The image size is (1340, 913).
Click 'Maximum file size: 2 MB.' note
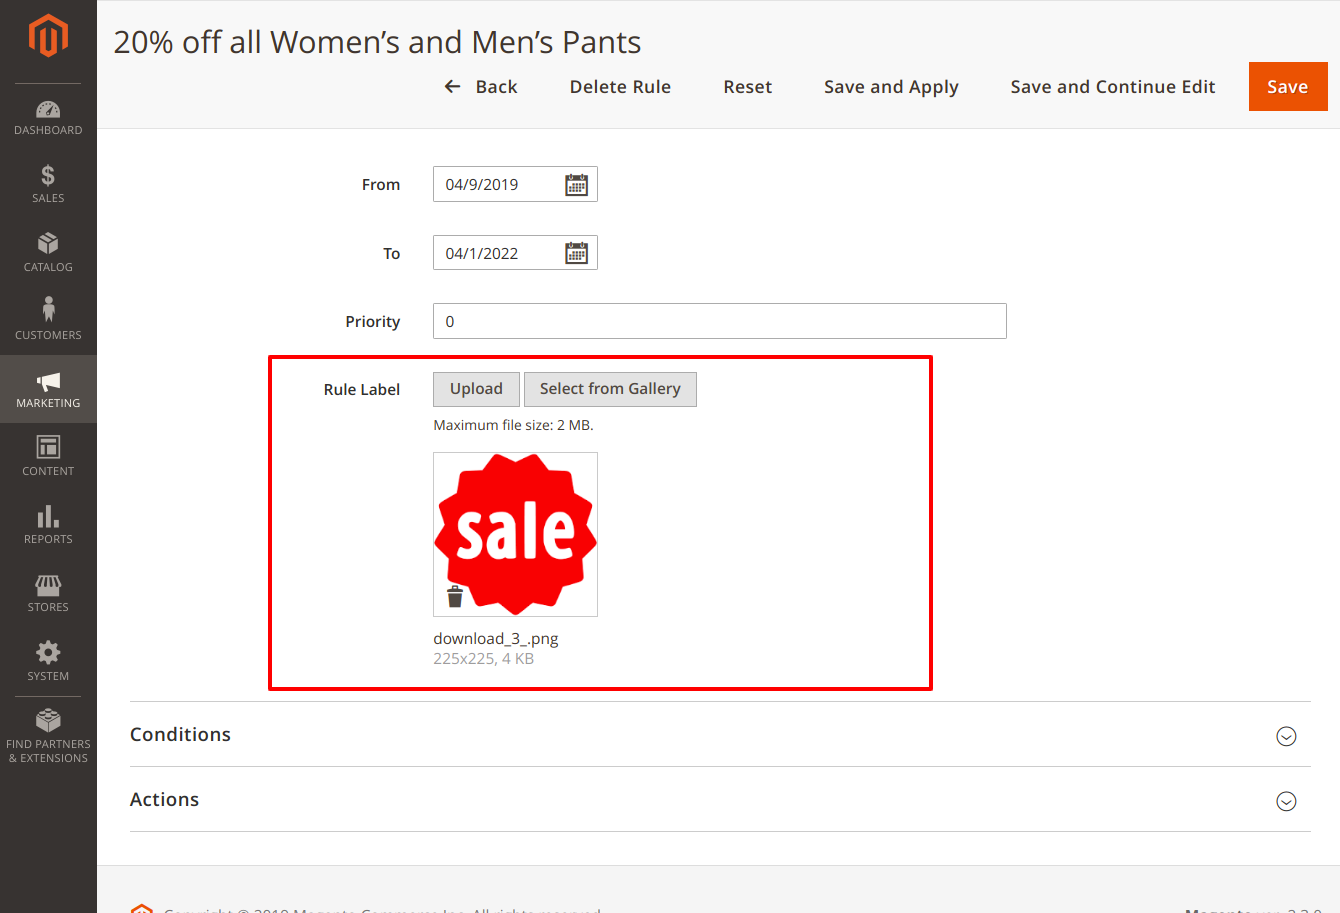[x=513, y=425]
